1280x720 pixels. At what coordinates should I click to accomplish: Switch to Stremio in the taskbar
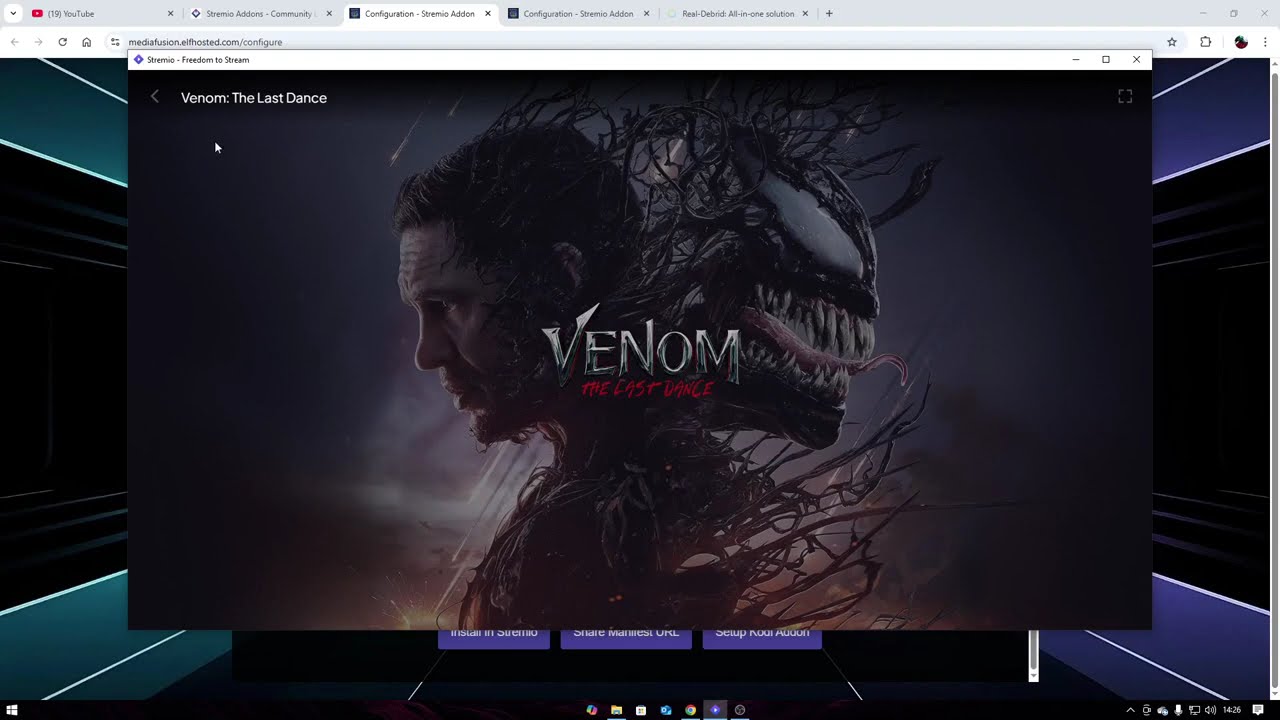(715, 710)
